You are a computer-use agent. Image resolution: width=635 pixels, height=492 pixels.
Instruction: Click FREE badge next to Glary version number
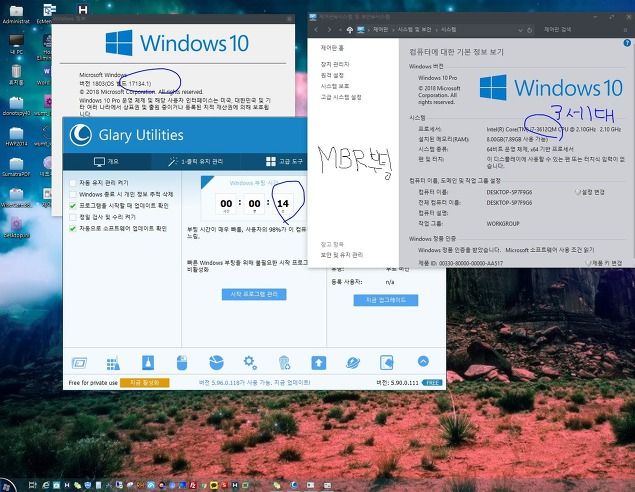click(x=432, y=383)
